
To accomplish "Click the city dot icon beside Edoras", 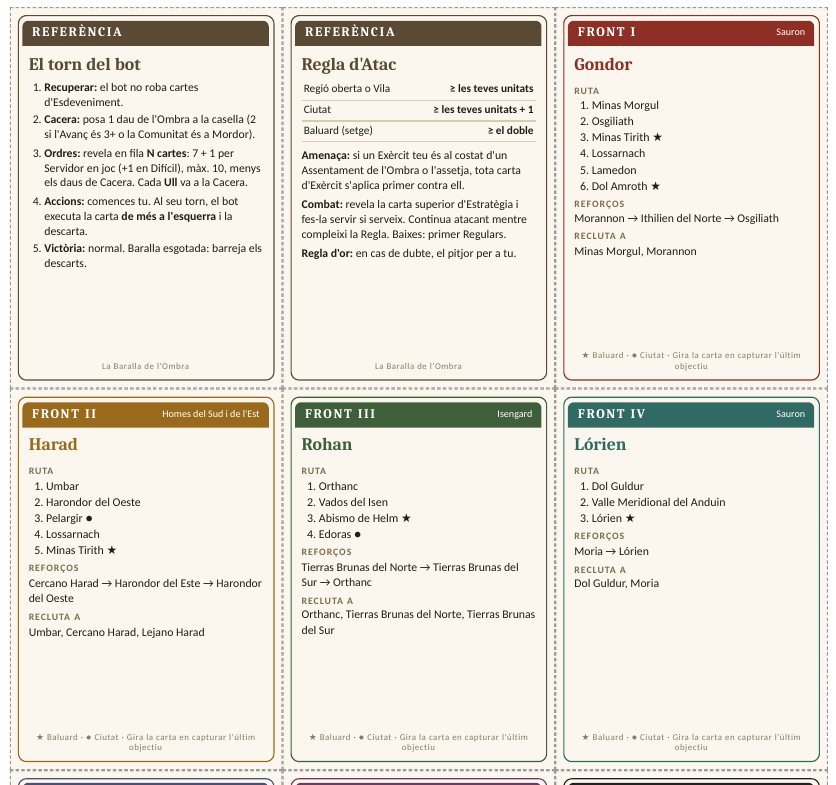I will click(x=357, y=534).
